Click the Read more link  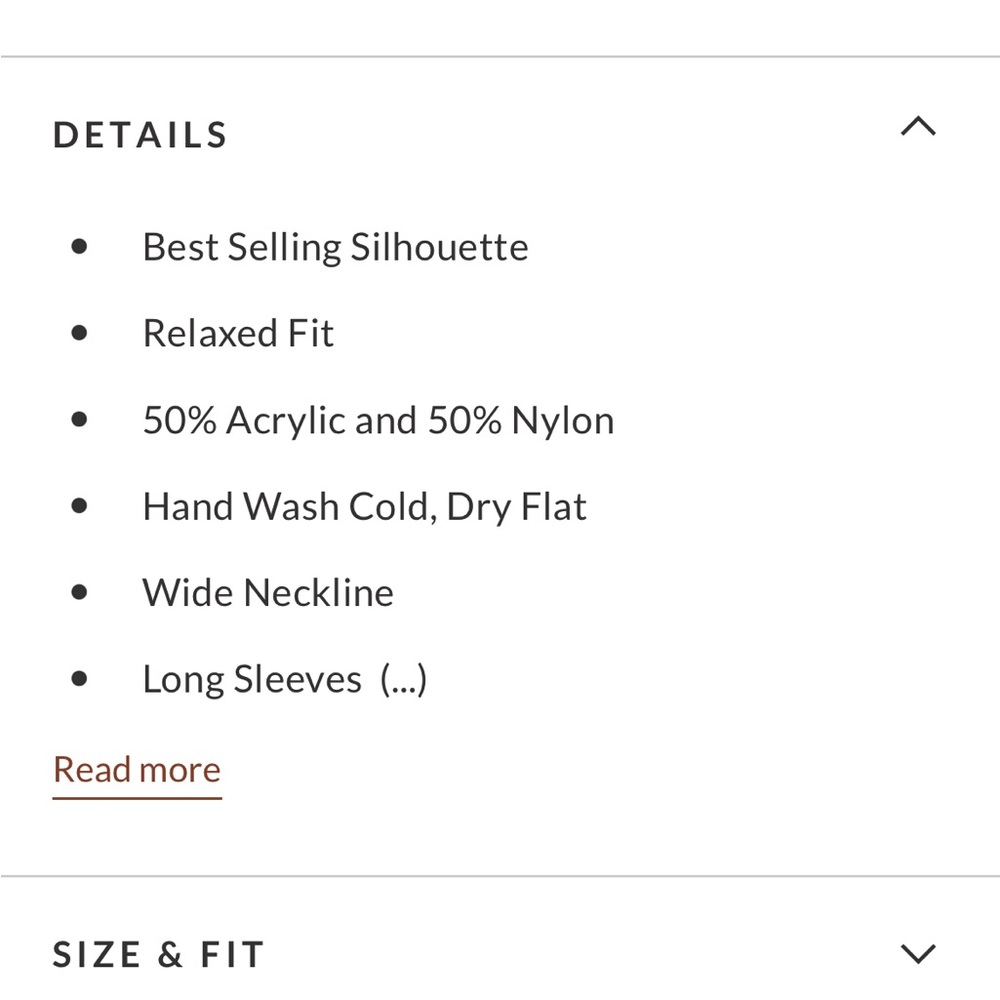pyautogui.click(x=137, y=770)
